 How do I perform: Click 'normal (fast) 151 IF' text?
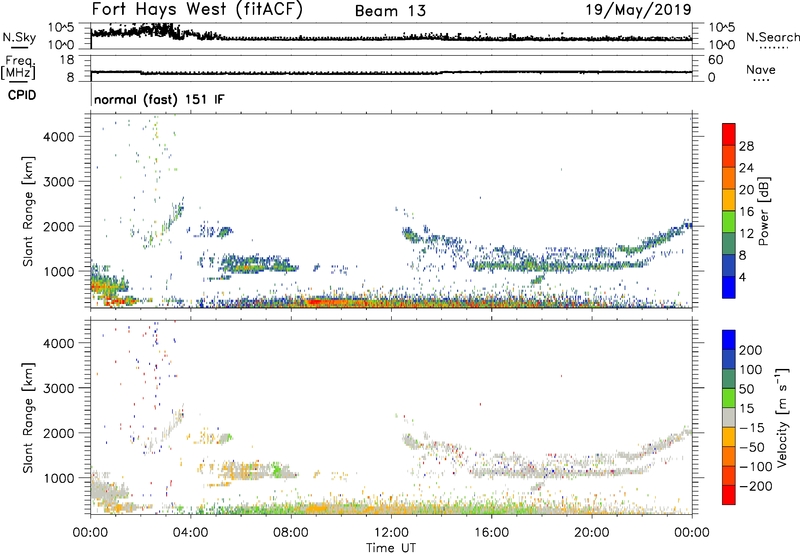(159, 99)
